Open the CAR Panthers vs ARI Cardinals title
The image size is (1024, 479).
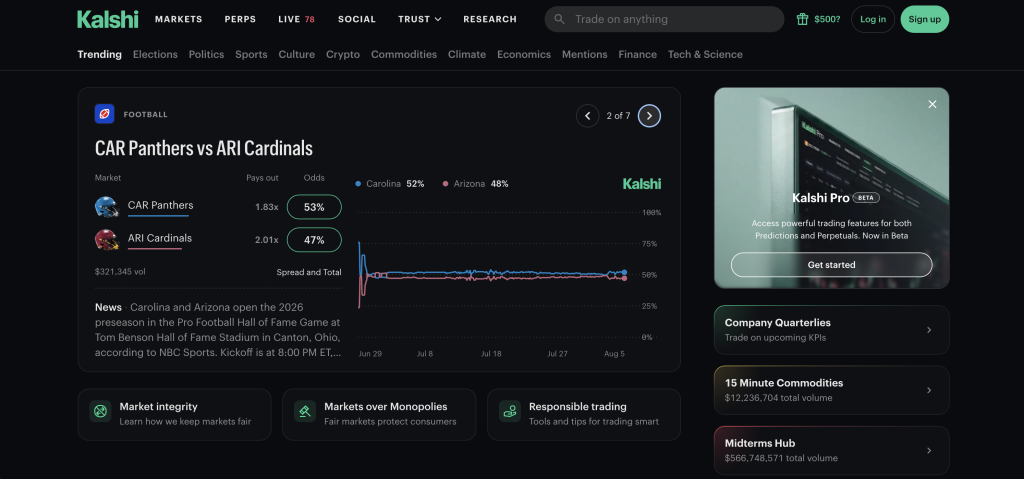pos(204,148)
